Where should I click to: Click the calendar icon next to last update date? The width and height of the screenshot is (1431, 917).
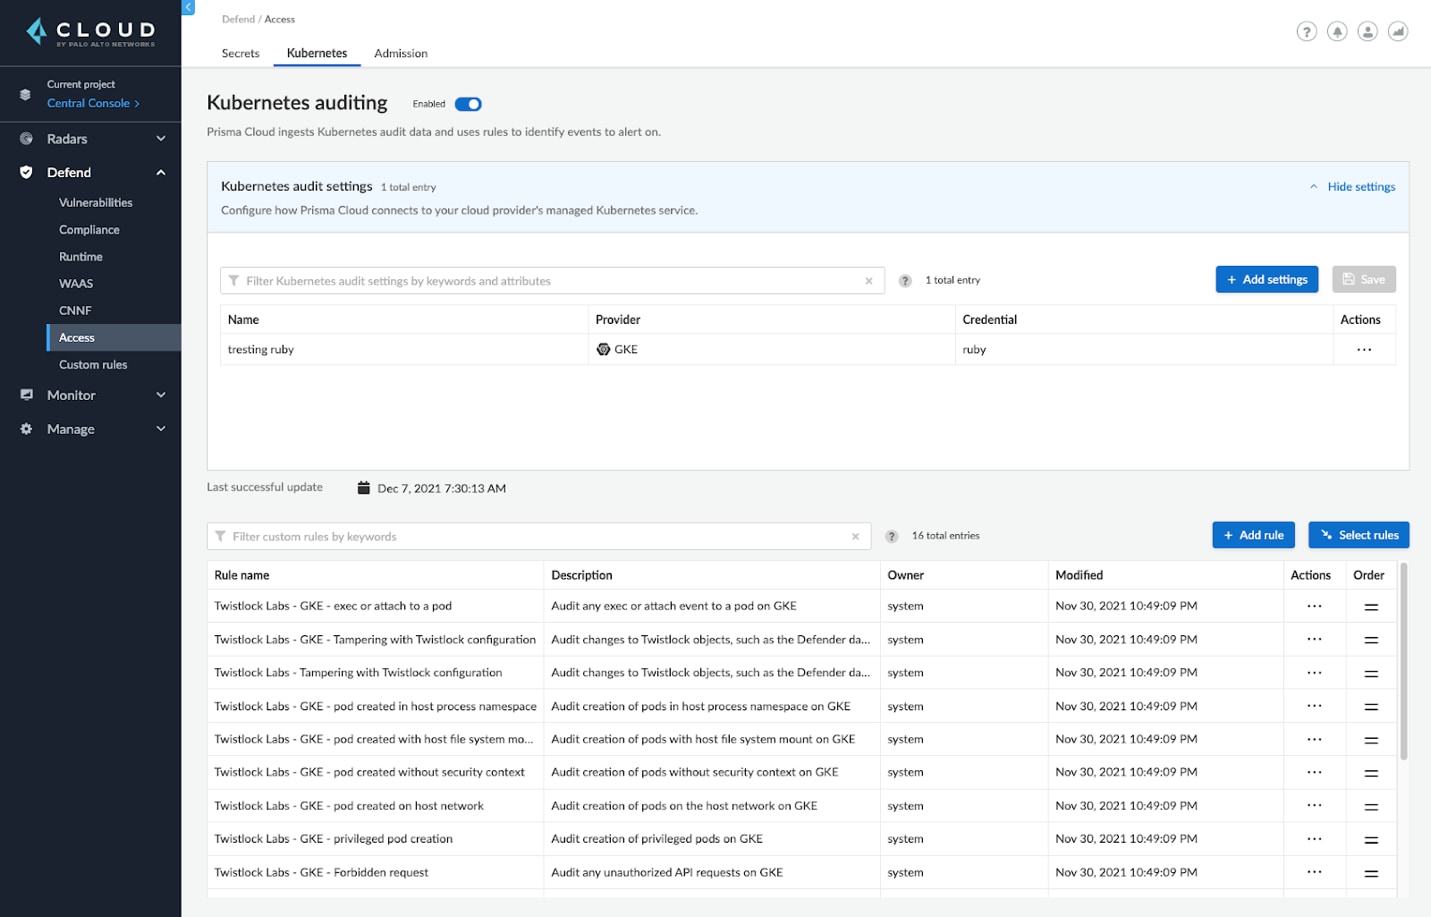point(364,488)
